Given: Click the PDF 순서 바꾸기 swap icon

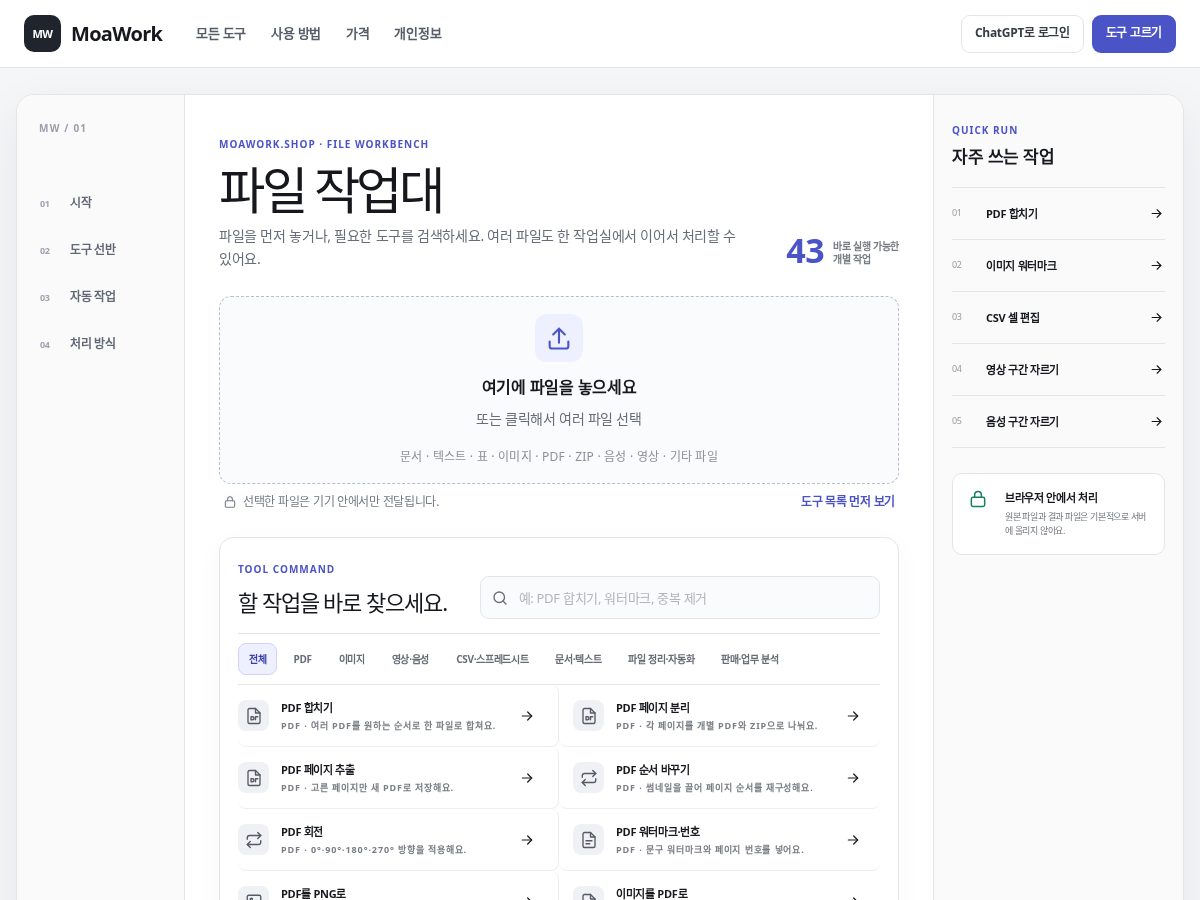Looking at the screenshot, I should pos(588,778).
